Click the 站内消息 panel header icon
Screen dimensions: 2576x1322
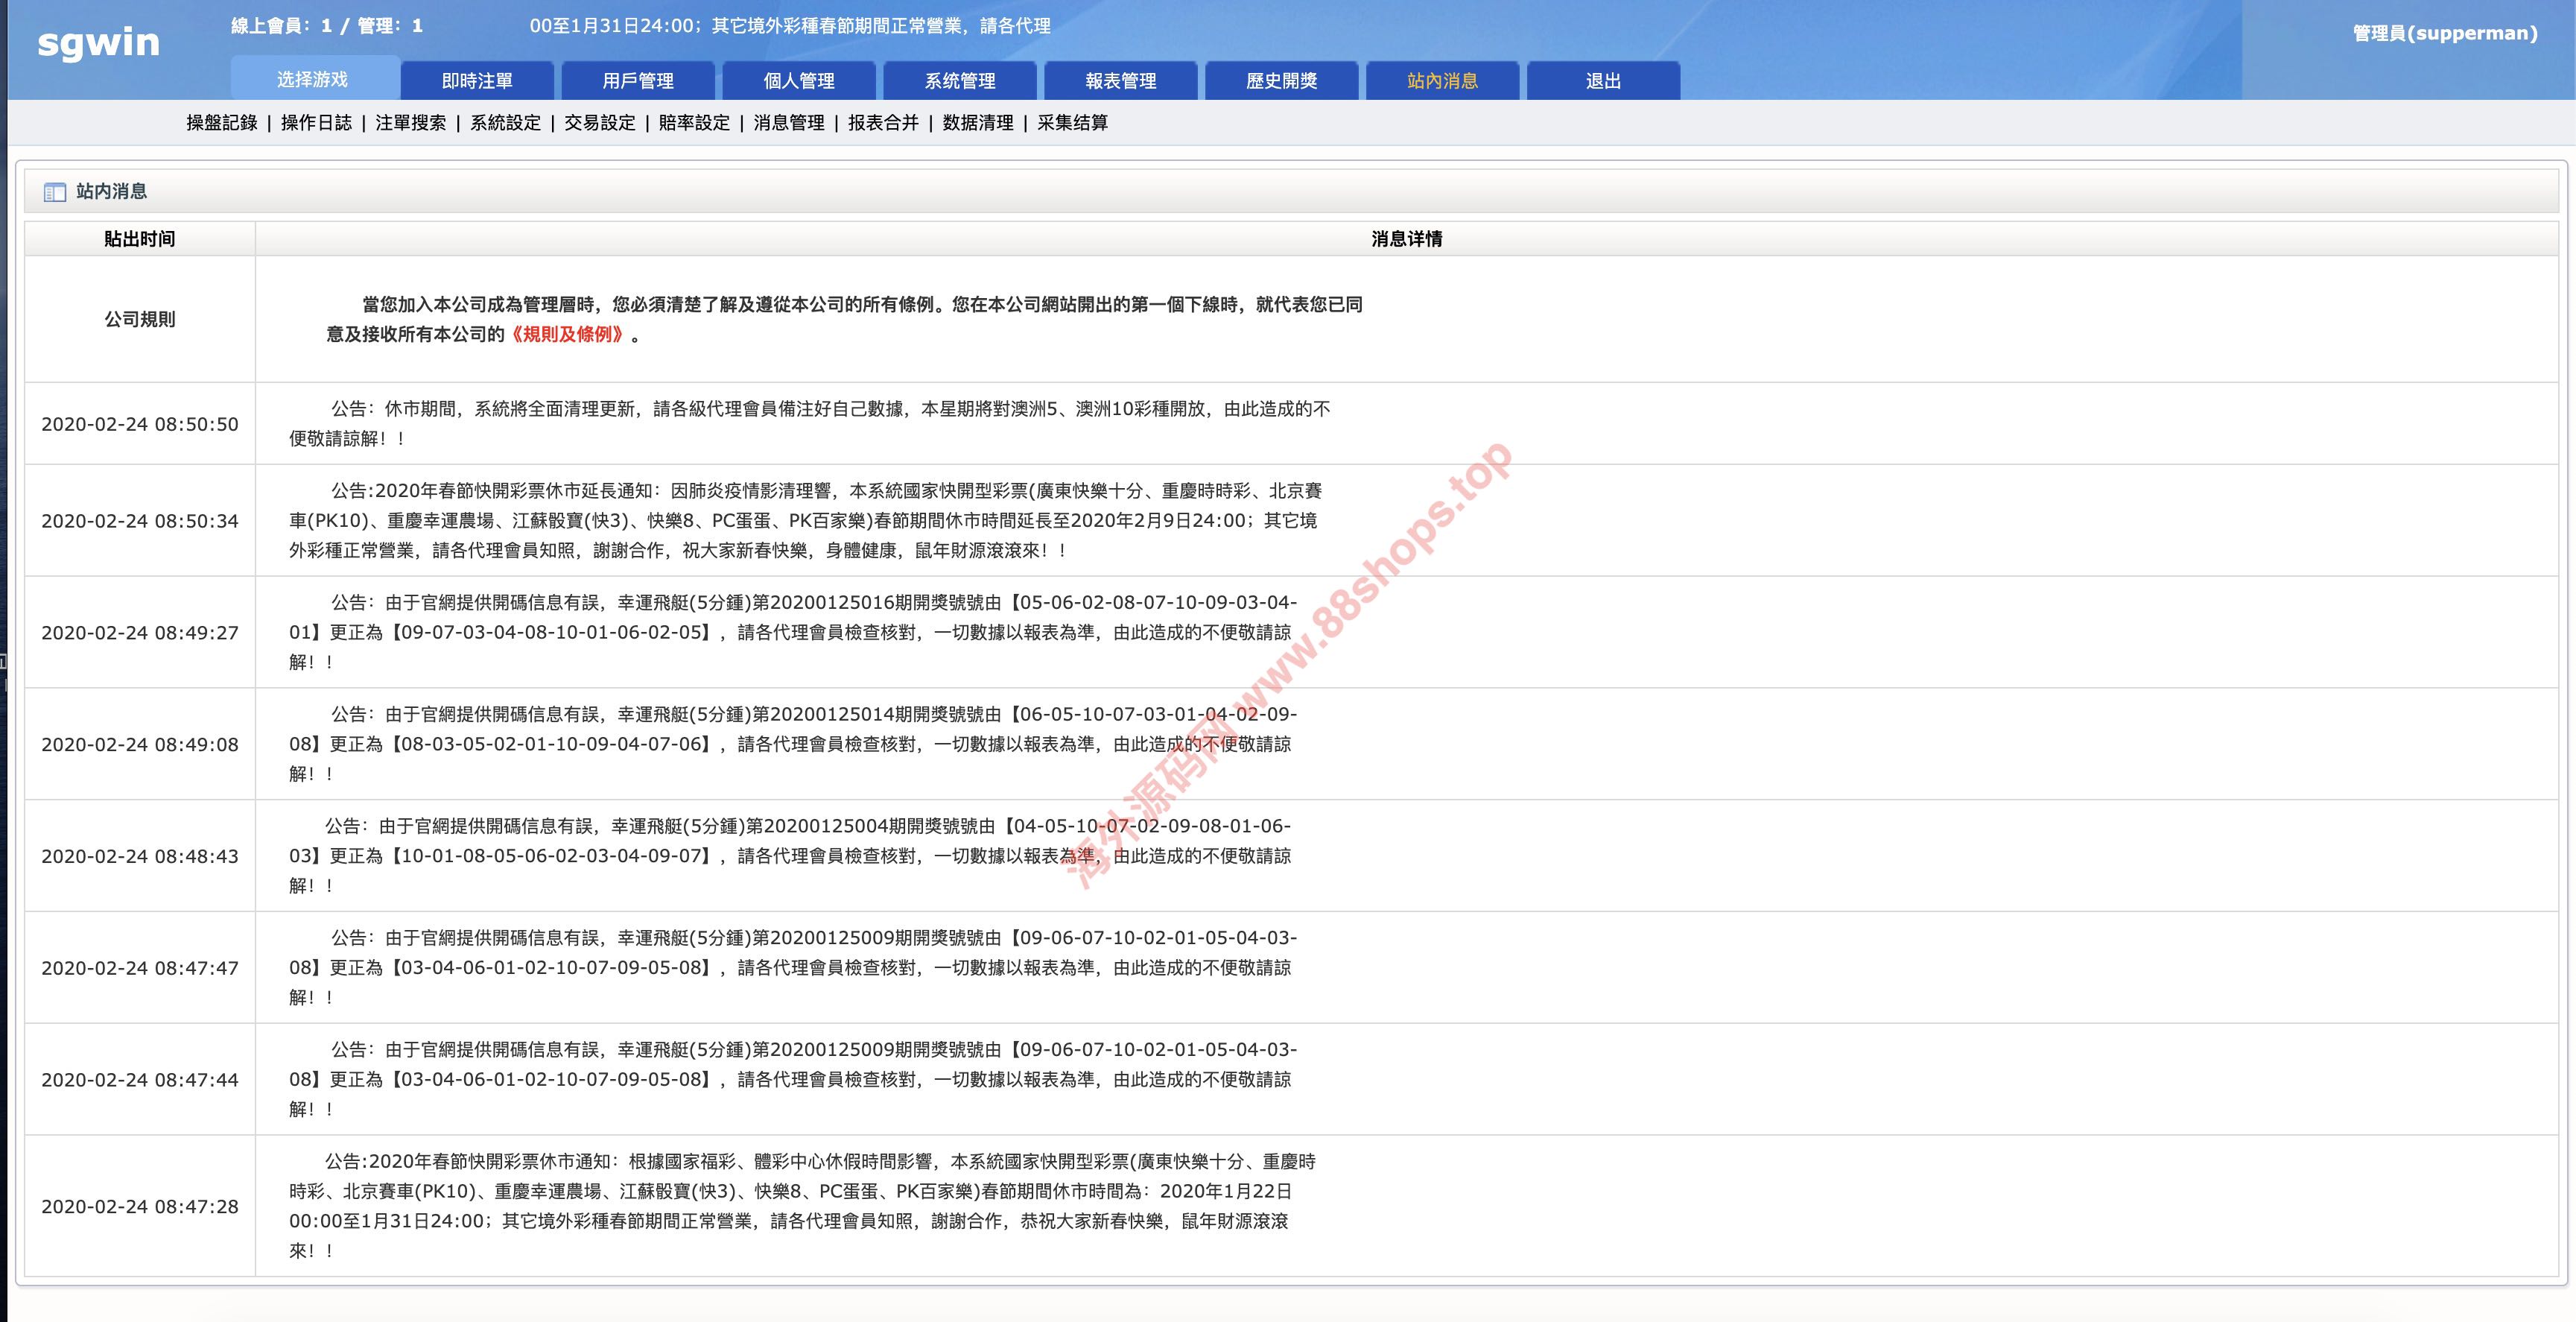[55, 192]
